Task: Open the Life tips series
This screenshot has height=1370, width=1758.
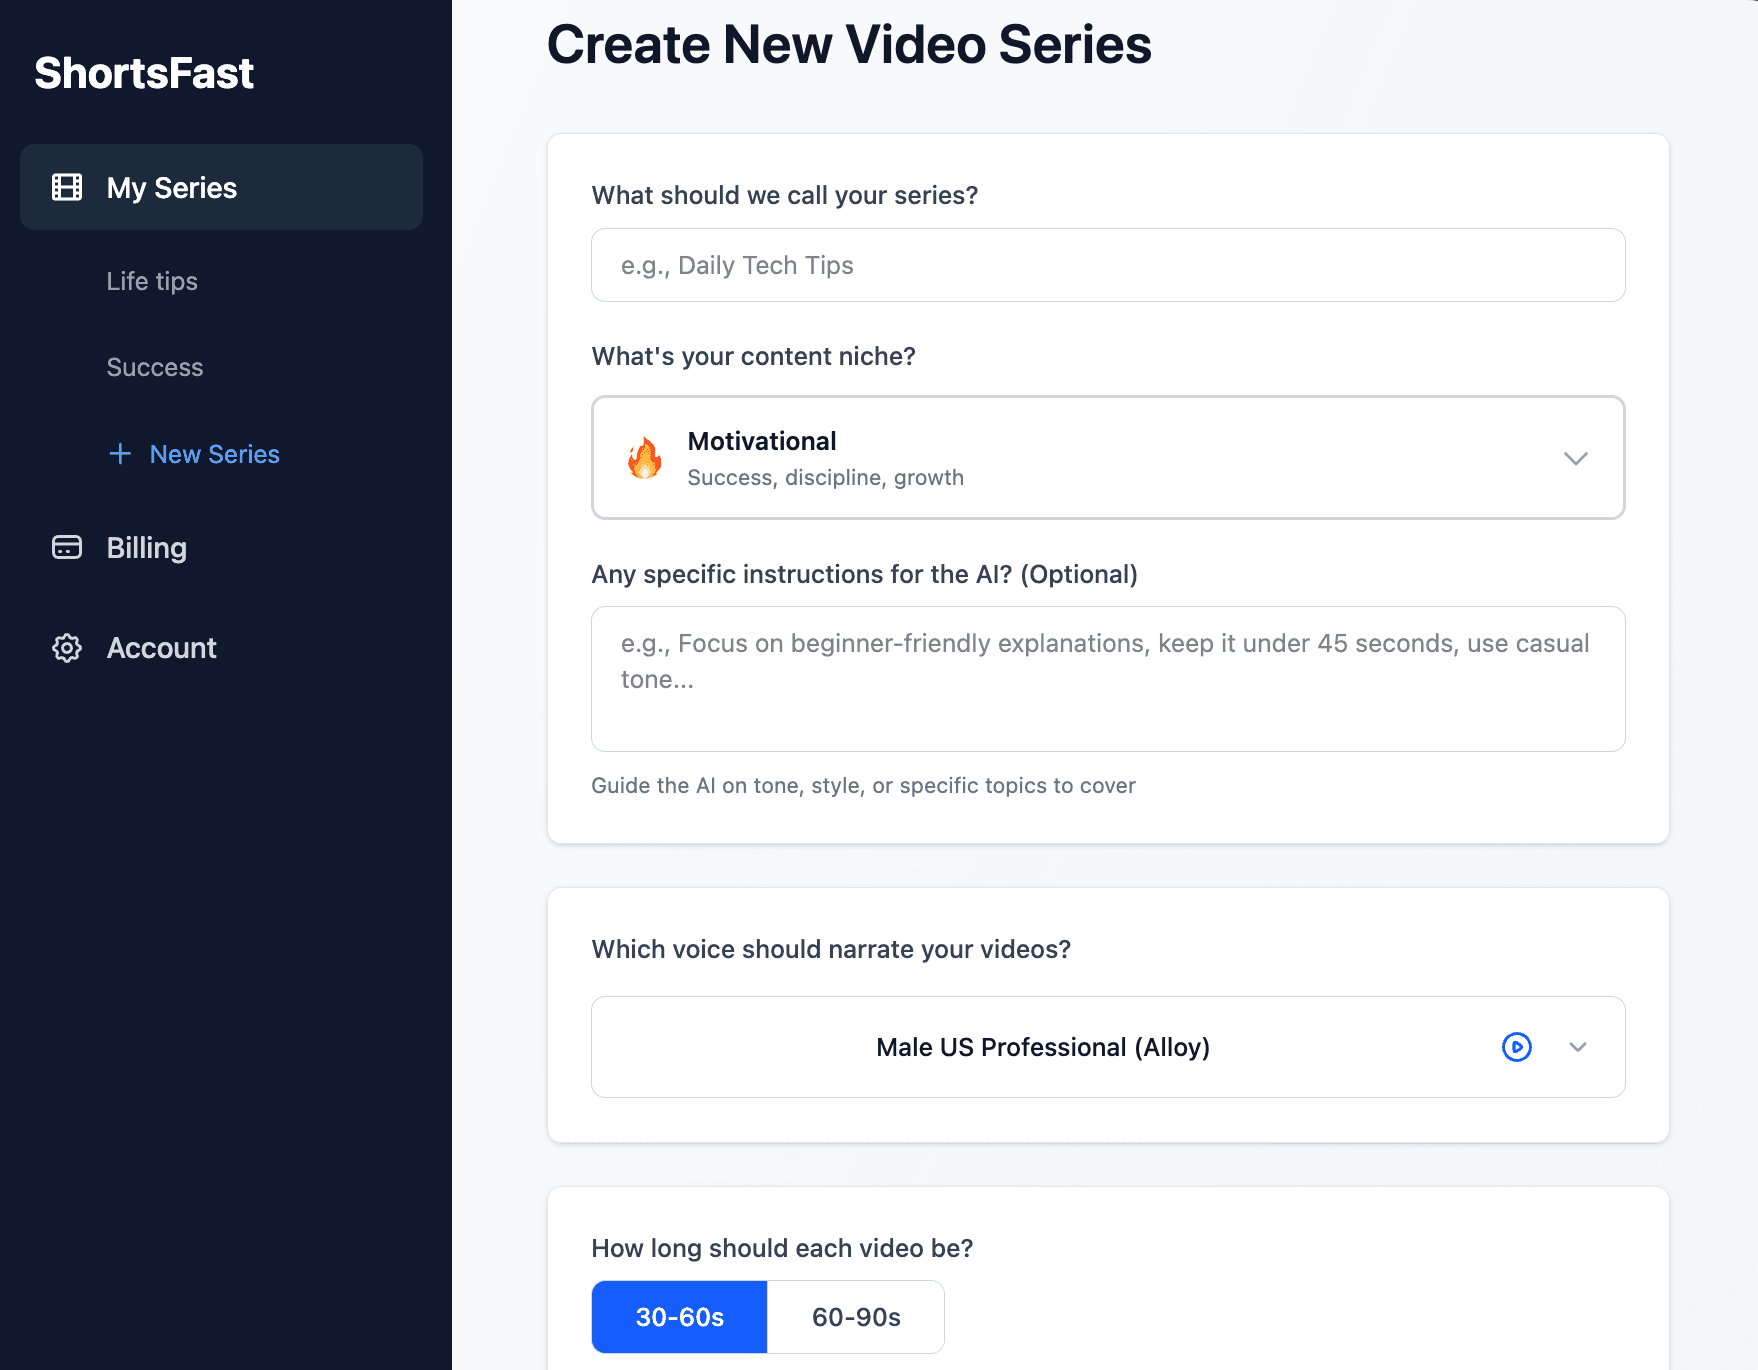Action: tap(151, 281)
